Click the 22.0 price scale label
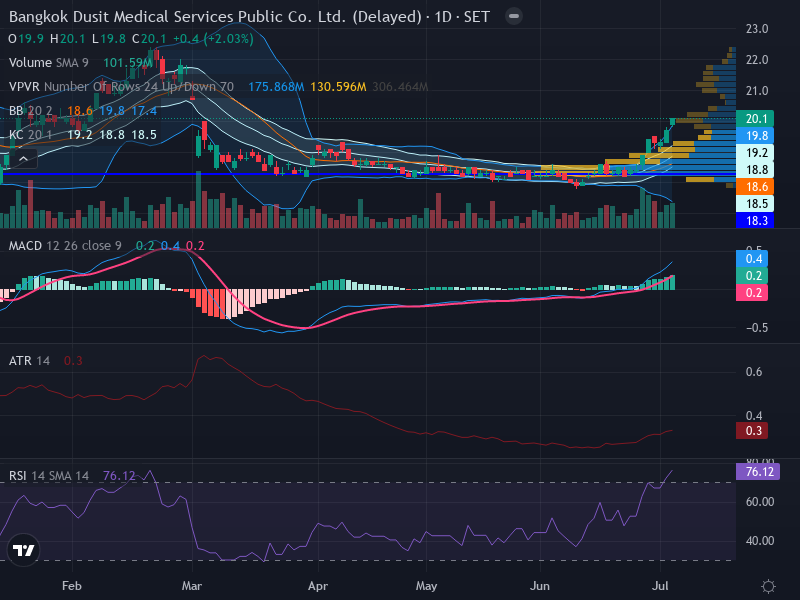The image size is (800, 600). click(757, 60)
